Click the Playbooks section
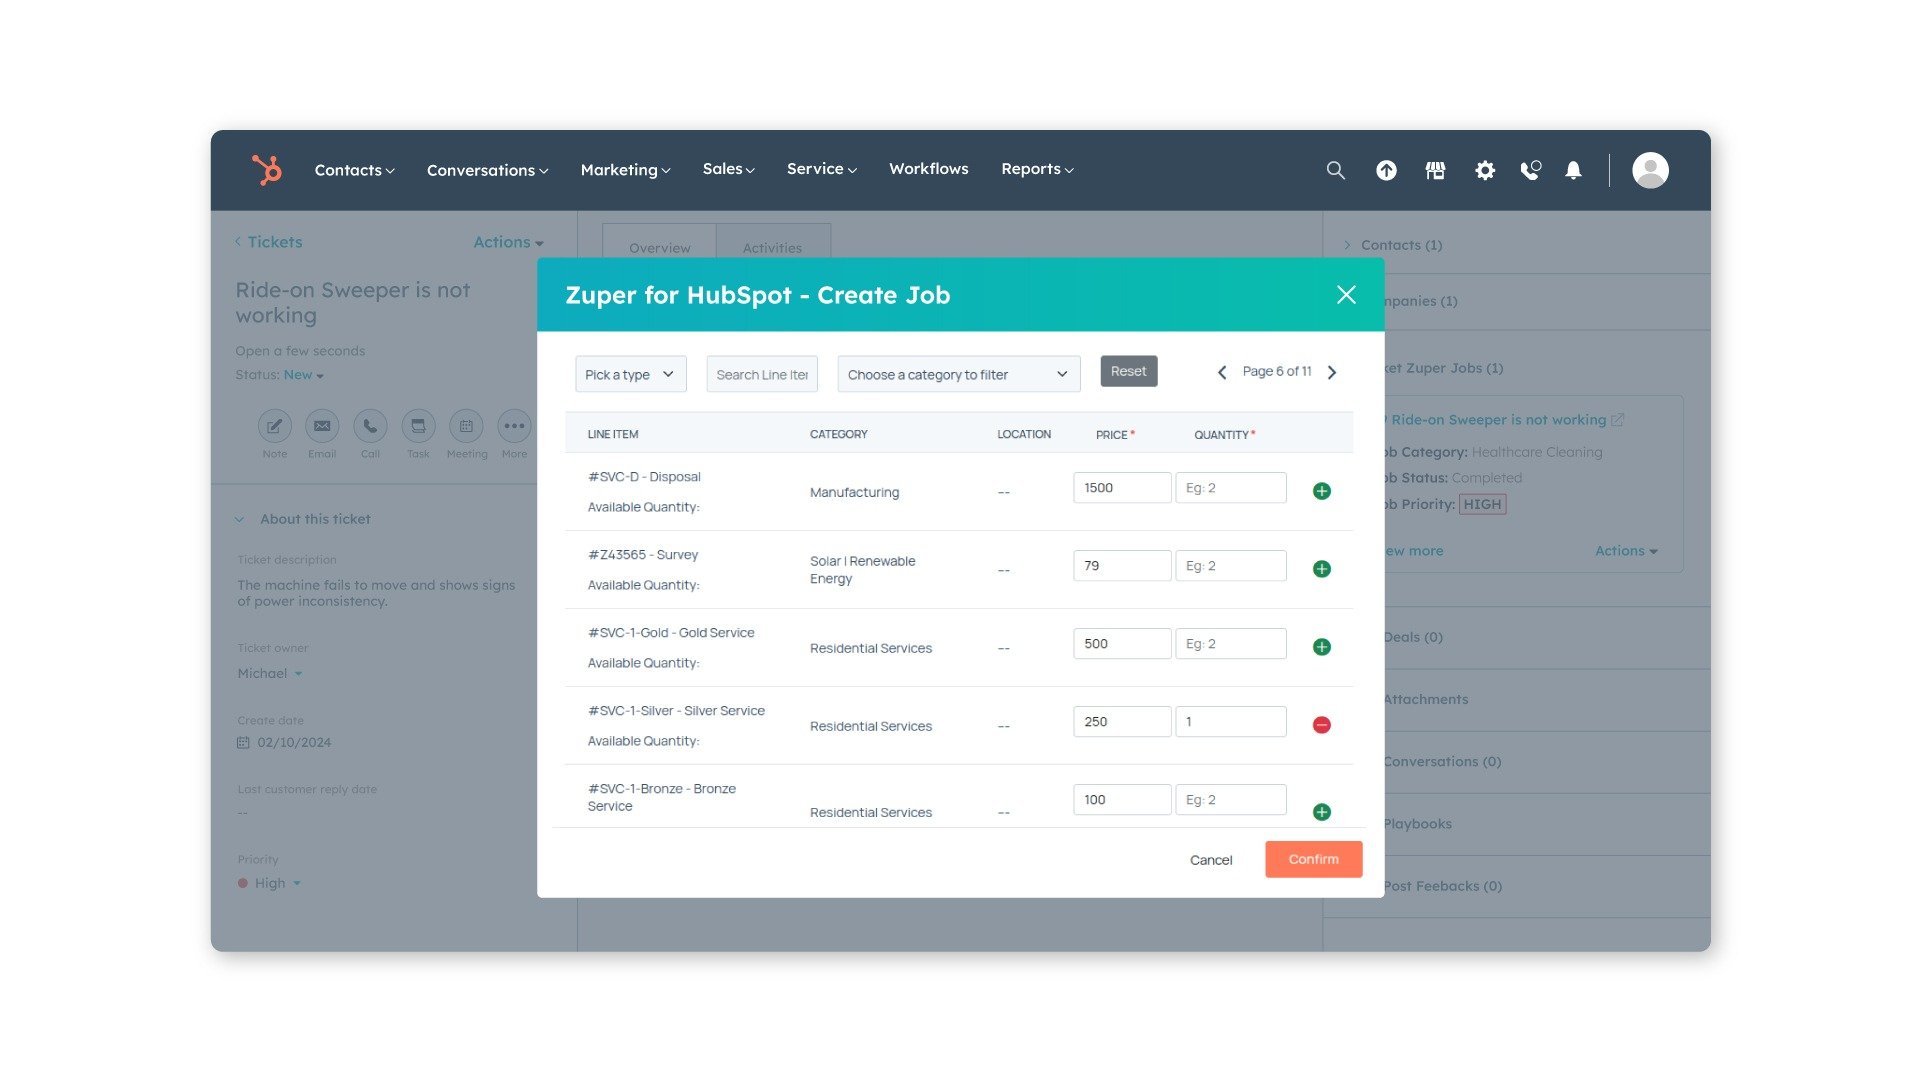The width and height of the screenshot is (1920, 1080). 1417,824
